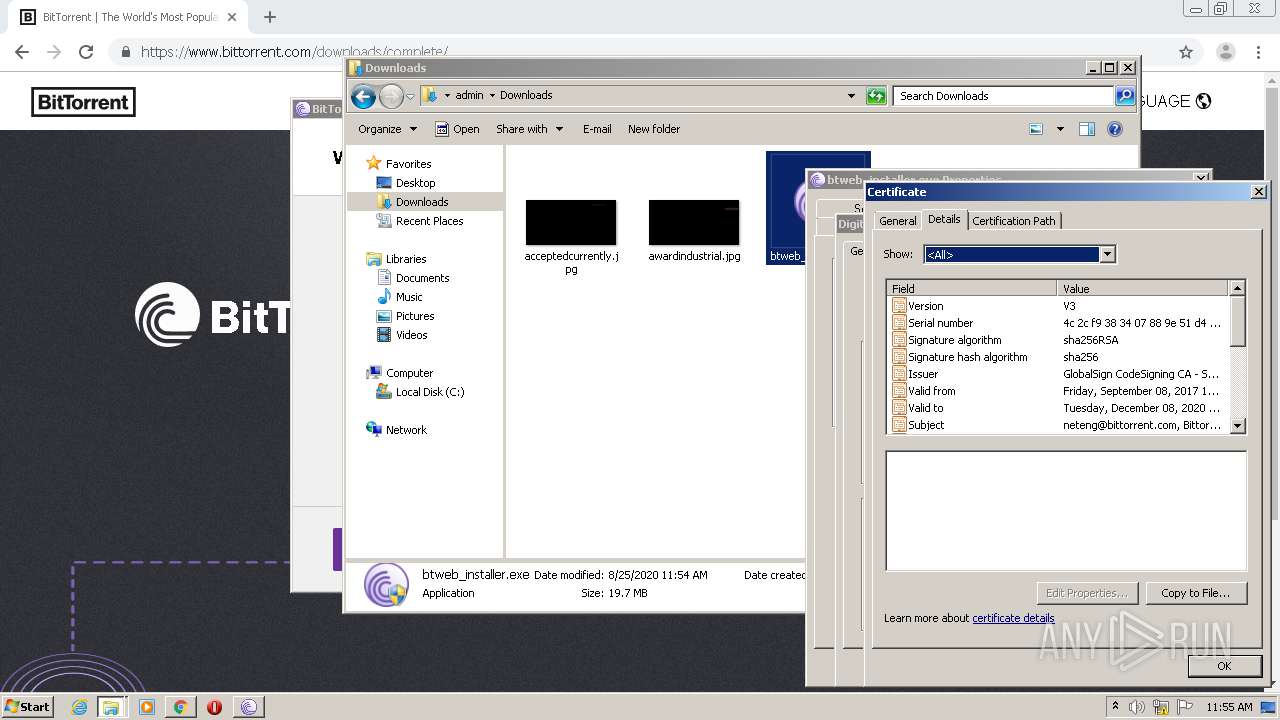The height and width of the screenshot is (720, 1280).
Task: Select Computer in navigation pane
Action: click(x=409, y=373)
